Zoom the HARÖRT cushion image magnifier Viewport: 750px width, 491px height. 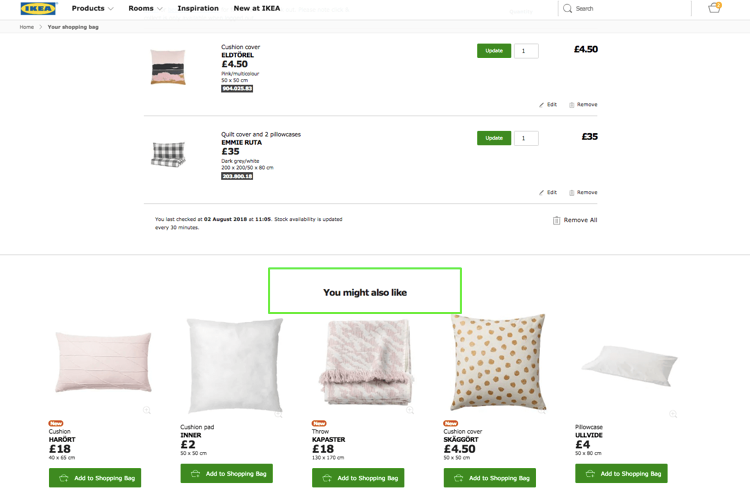tap(147, 410)
